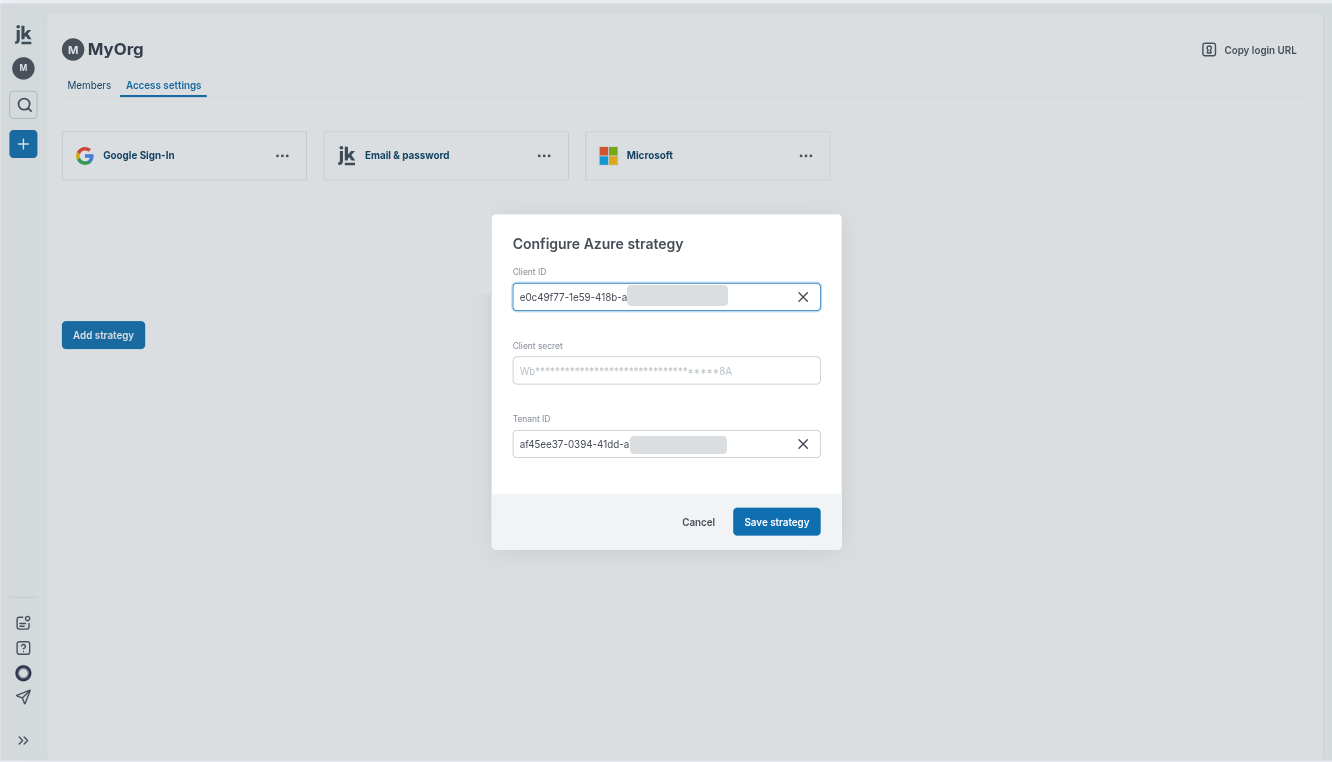
Task: Save the Azure strategy configuration
Action: point(776,521)
